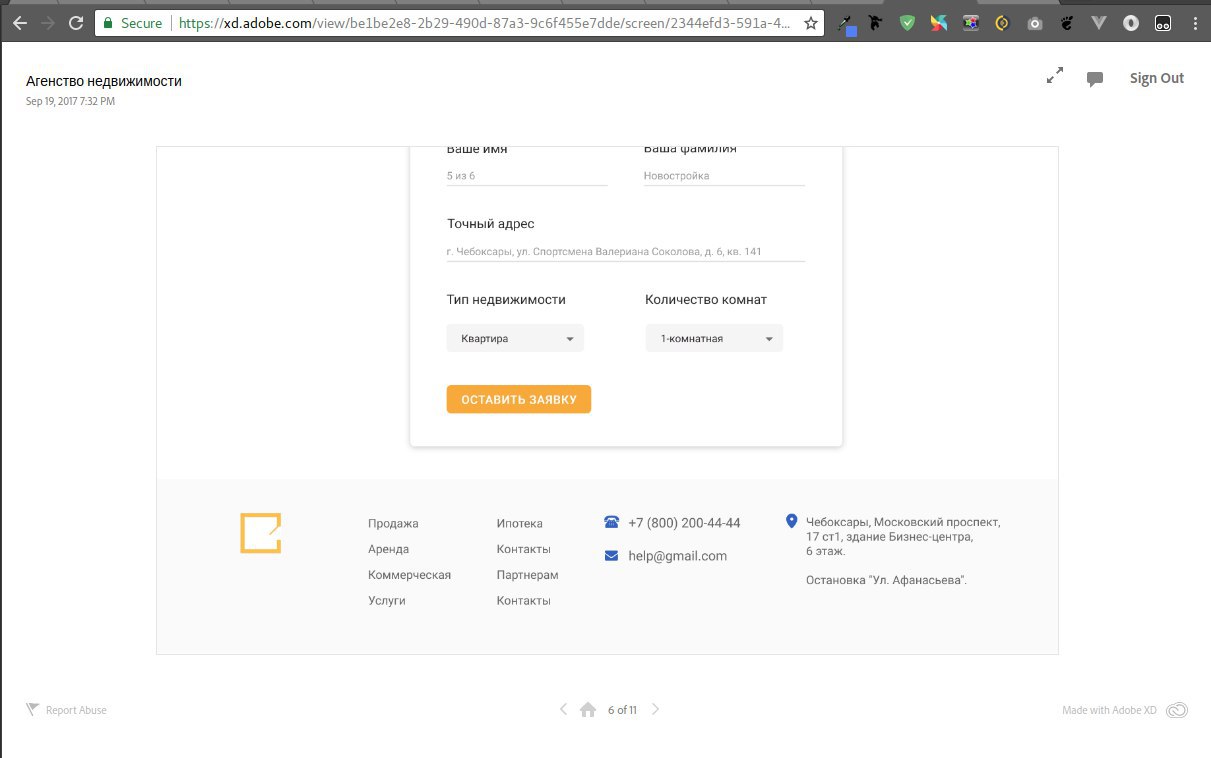The width and height of the screenshot is (1211, 758).
Task: Reload the page with the refresh icon
Action: [x=75, y=22]
